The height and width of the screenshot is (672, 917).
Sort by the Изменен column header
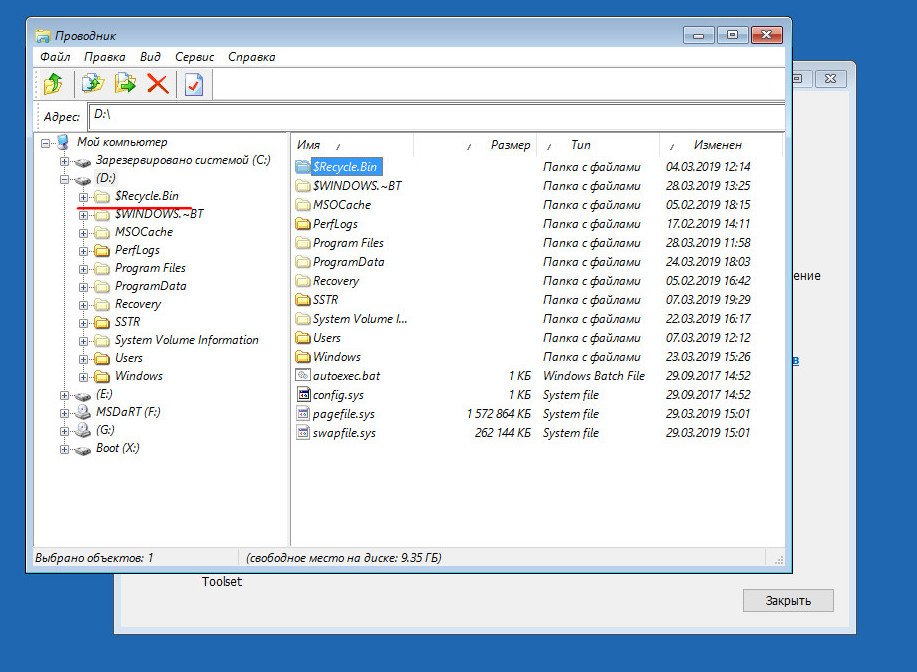pos(720,145)
